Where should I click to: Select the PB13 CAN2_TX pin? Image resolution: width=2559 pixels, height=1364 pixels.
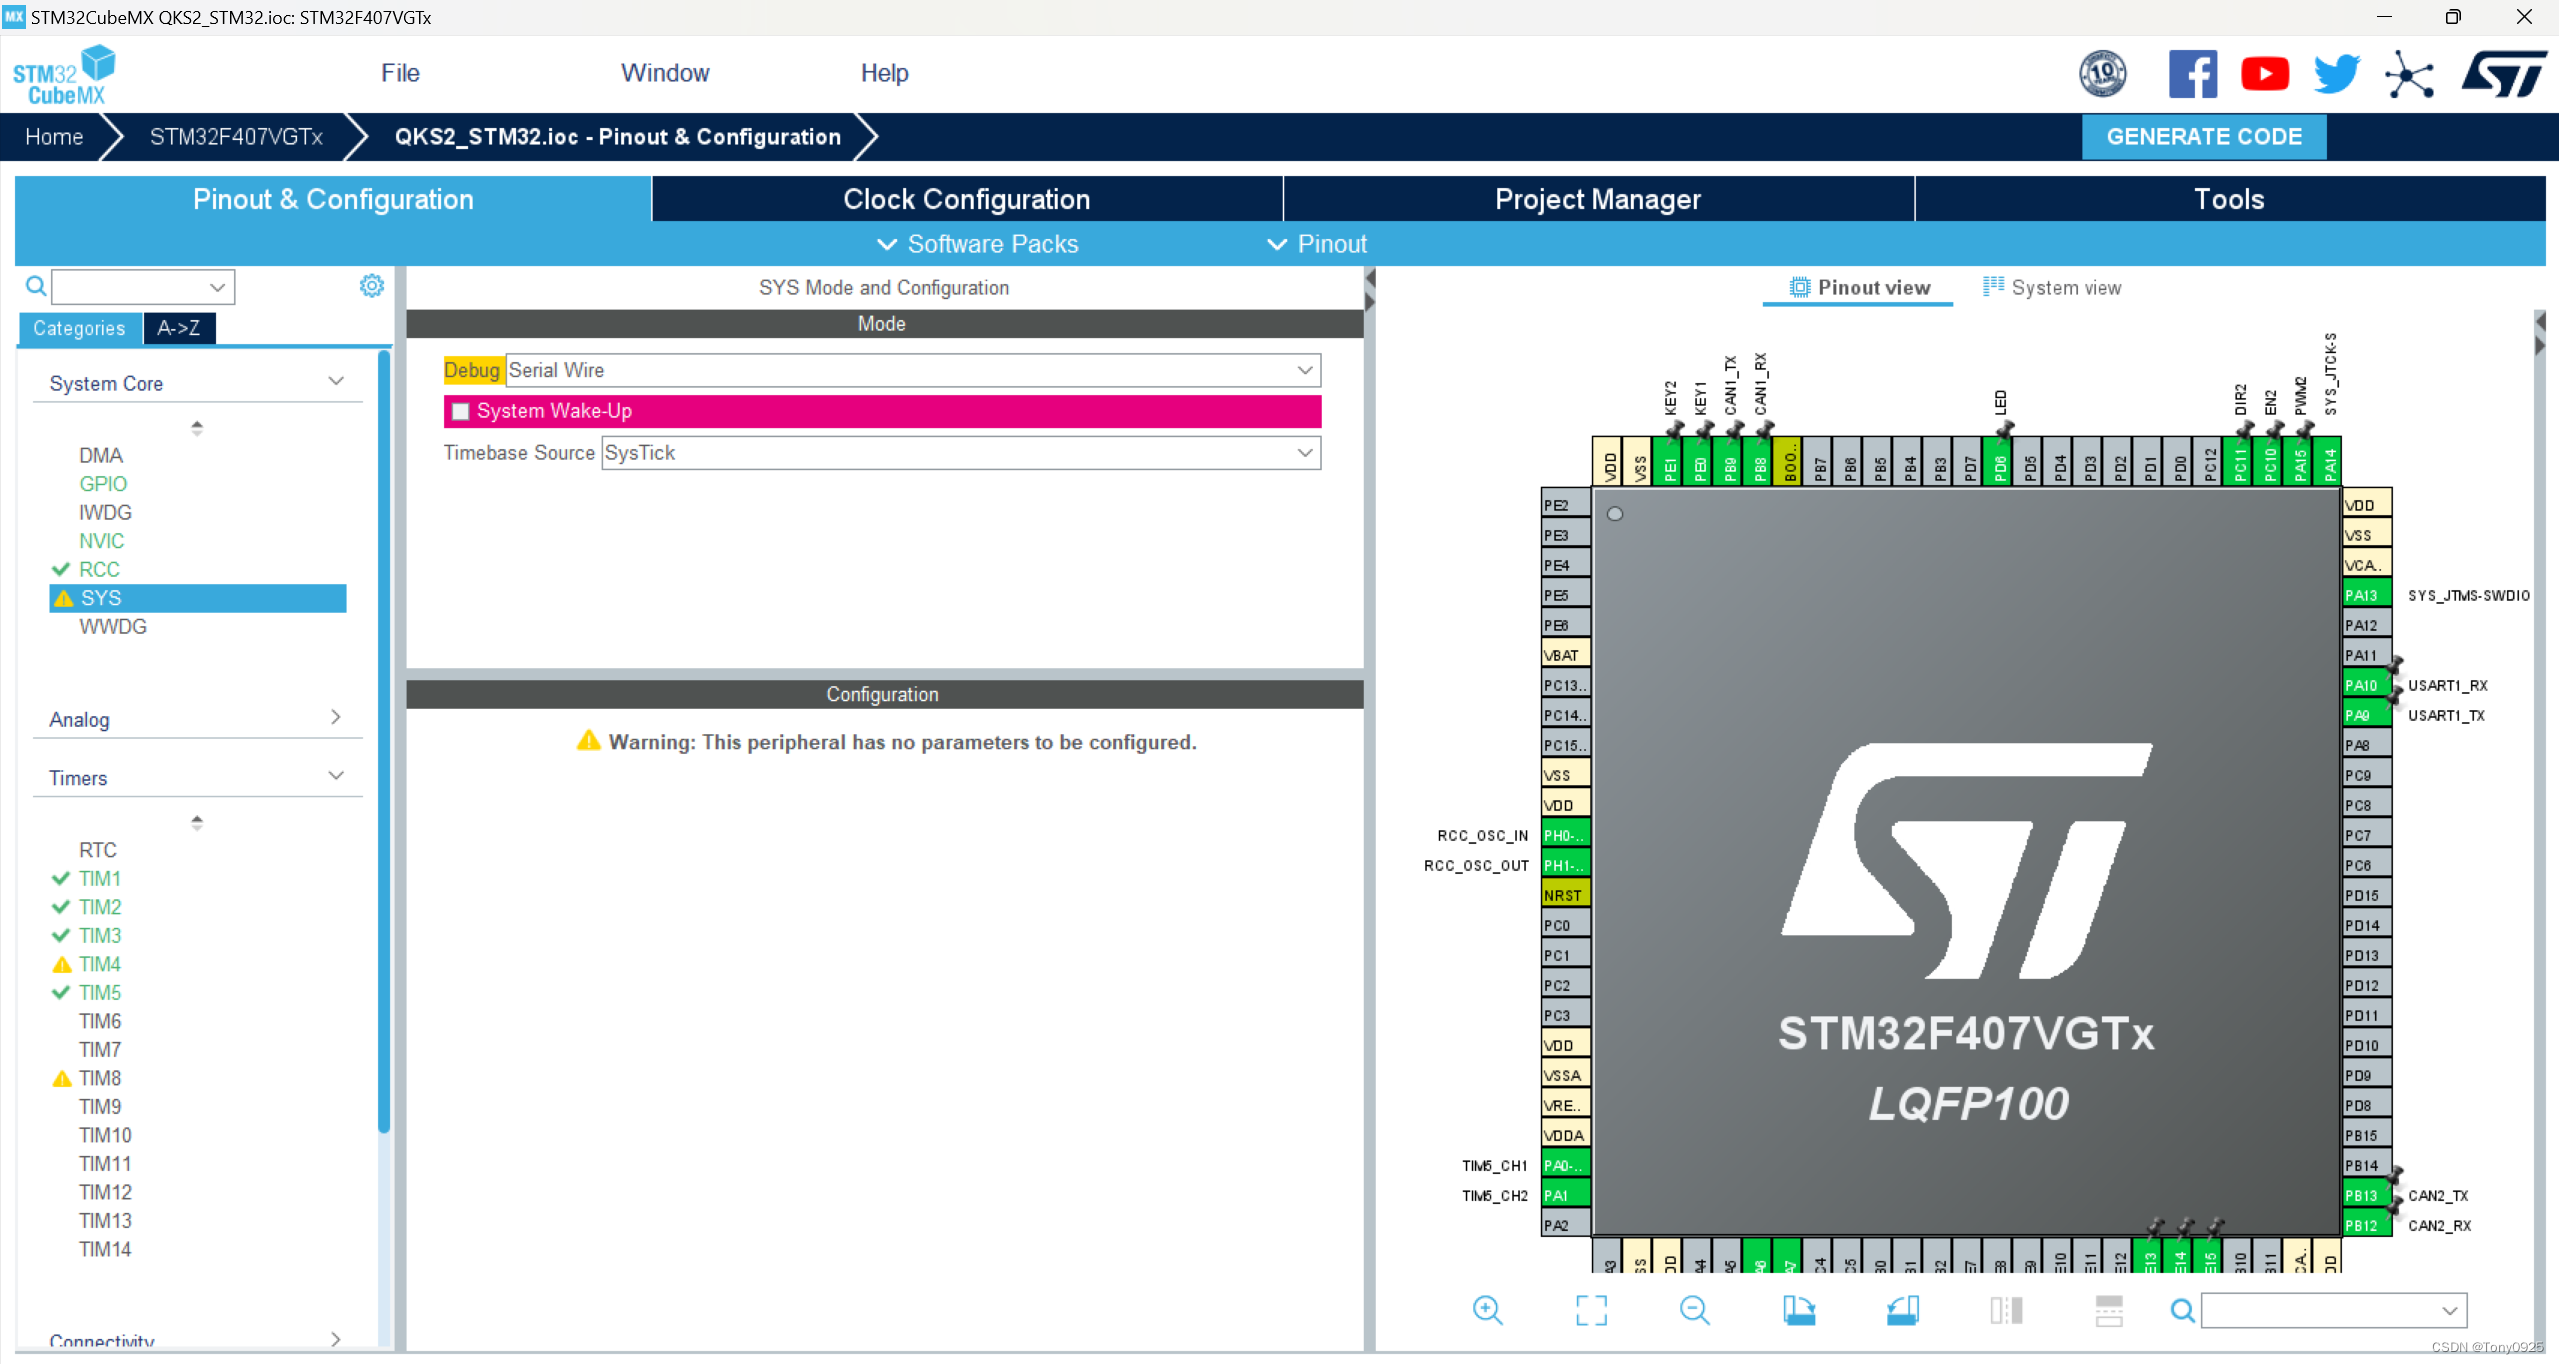tap(2366, 1195)
